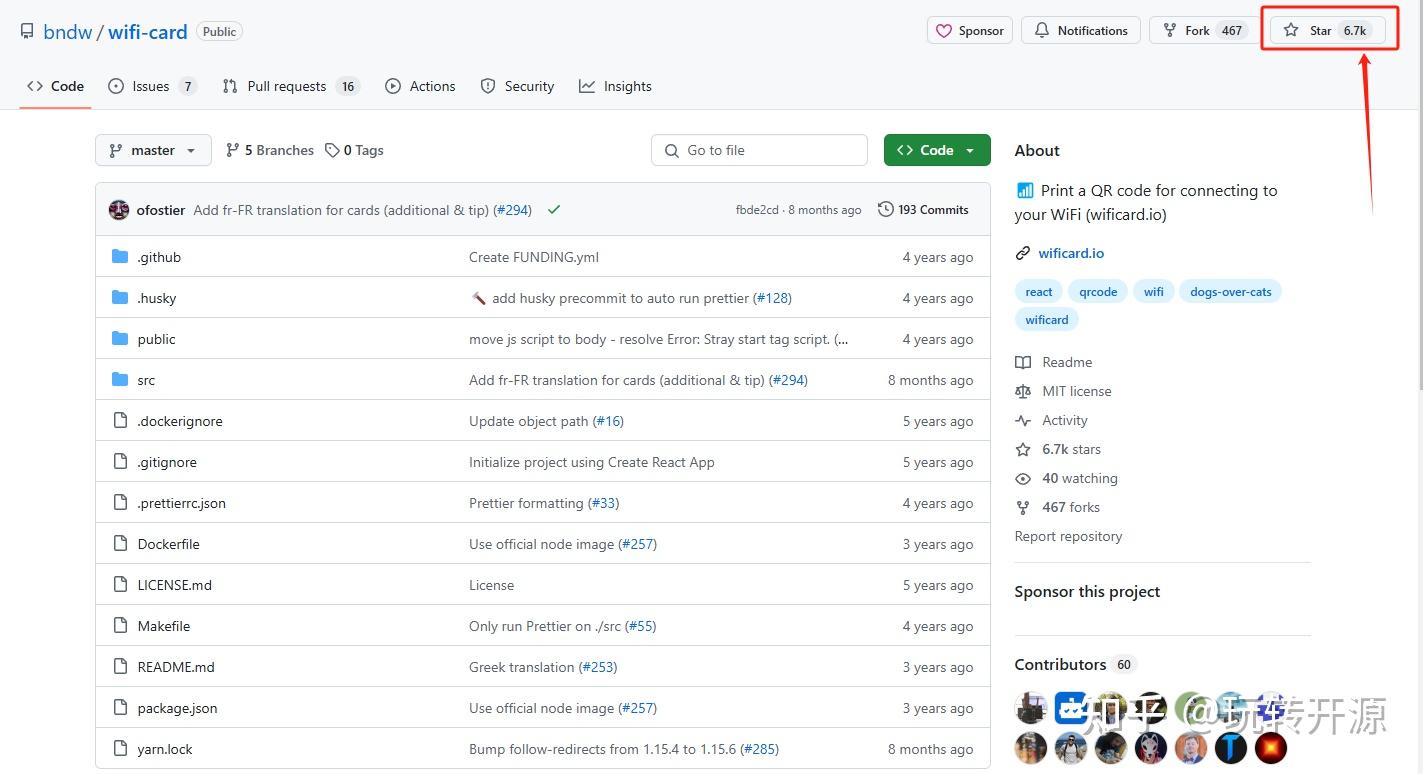Select the dogs-over-cats topic tag
Viewport: 1423px width, 774px height.
click(x=1230, y=292)
